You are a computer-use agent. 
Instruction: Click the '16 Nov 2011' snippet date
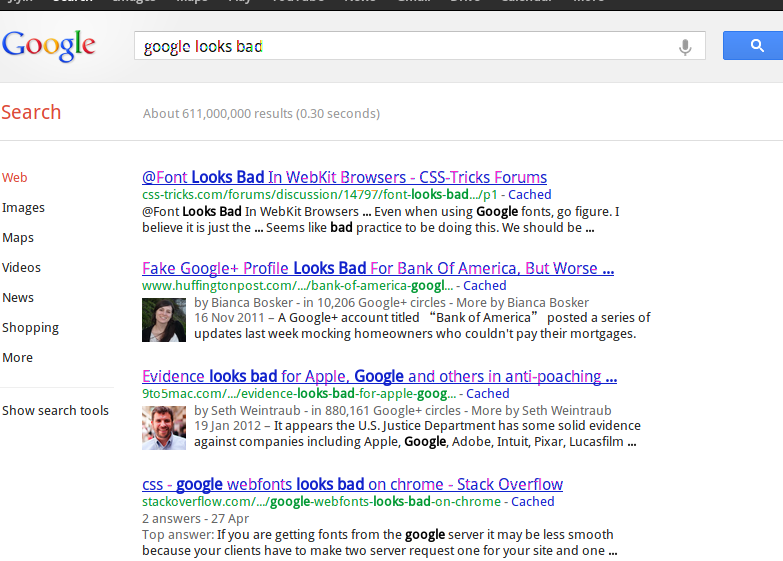229,317
